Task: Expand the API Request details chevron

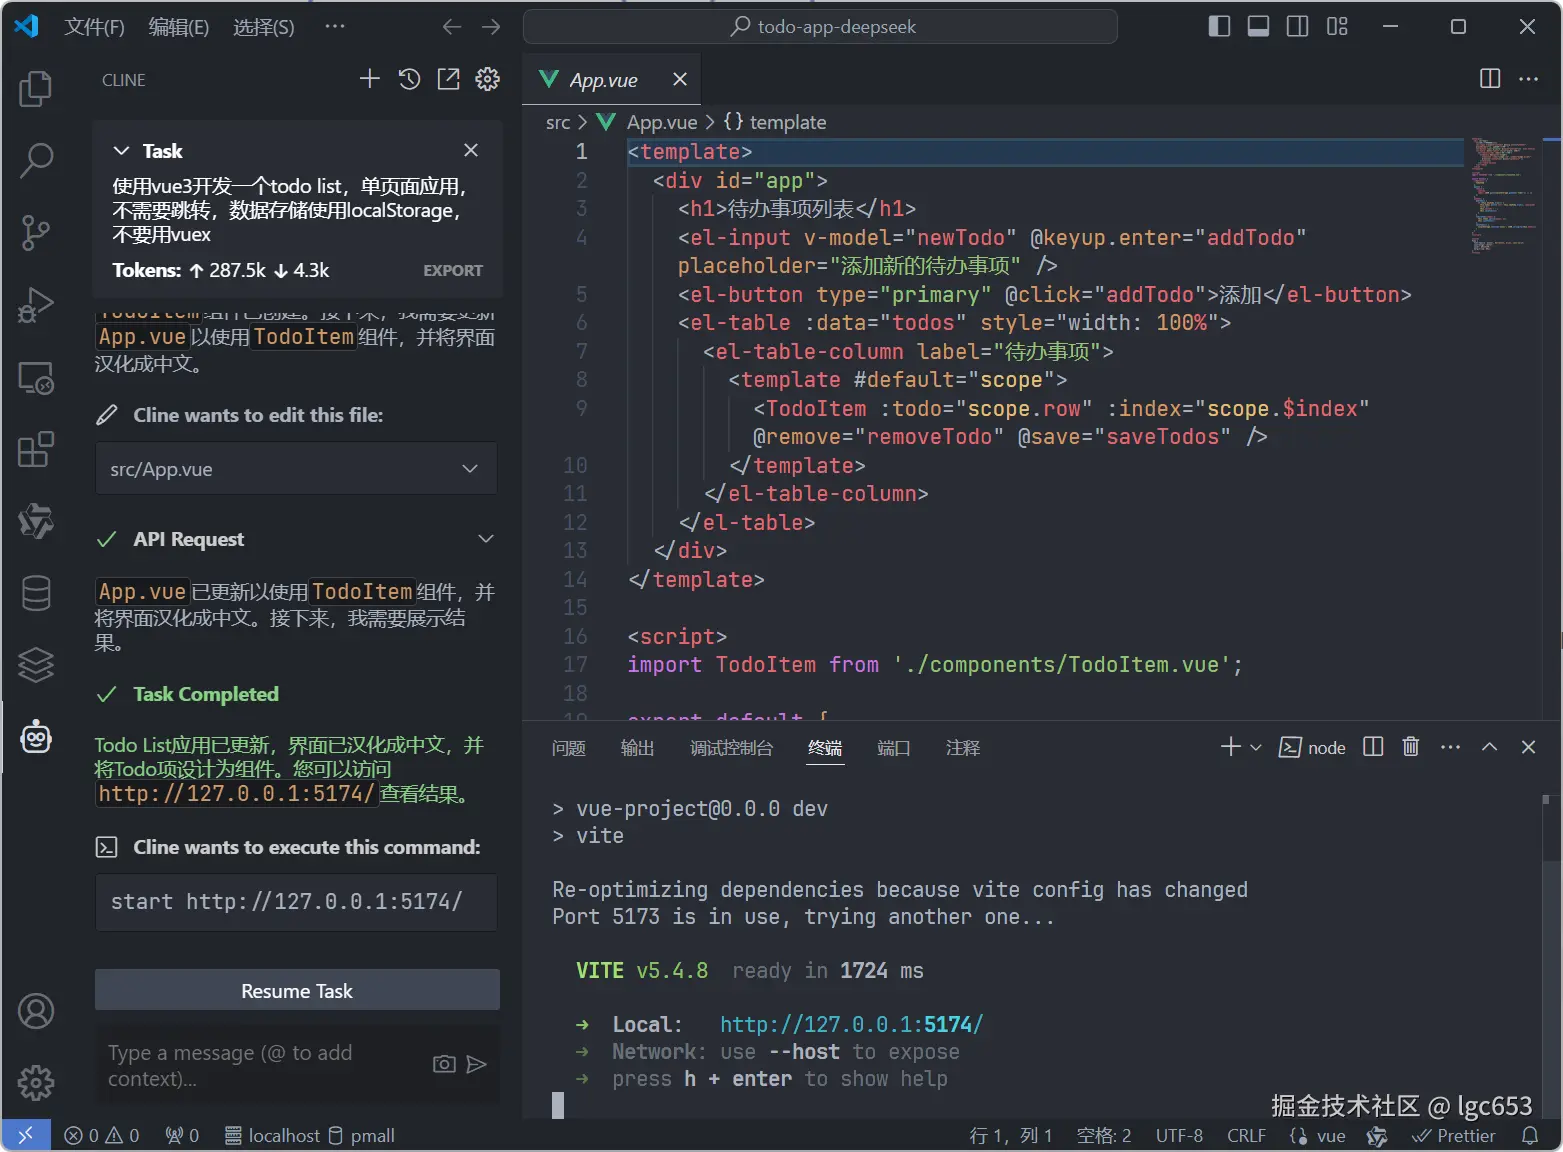Action: tap(486, 539)
